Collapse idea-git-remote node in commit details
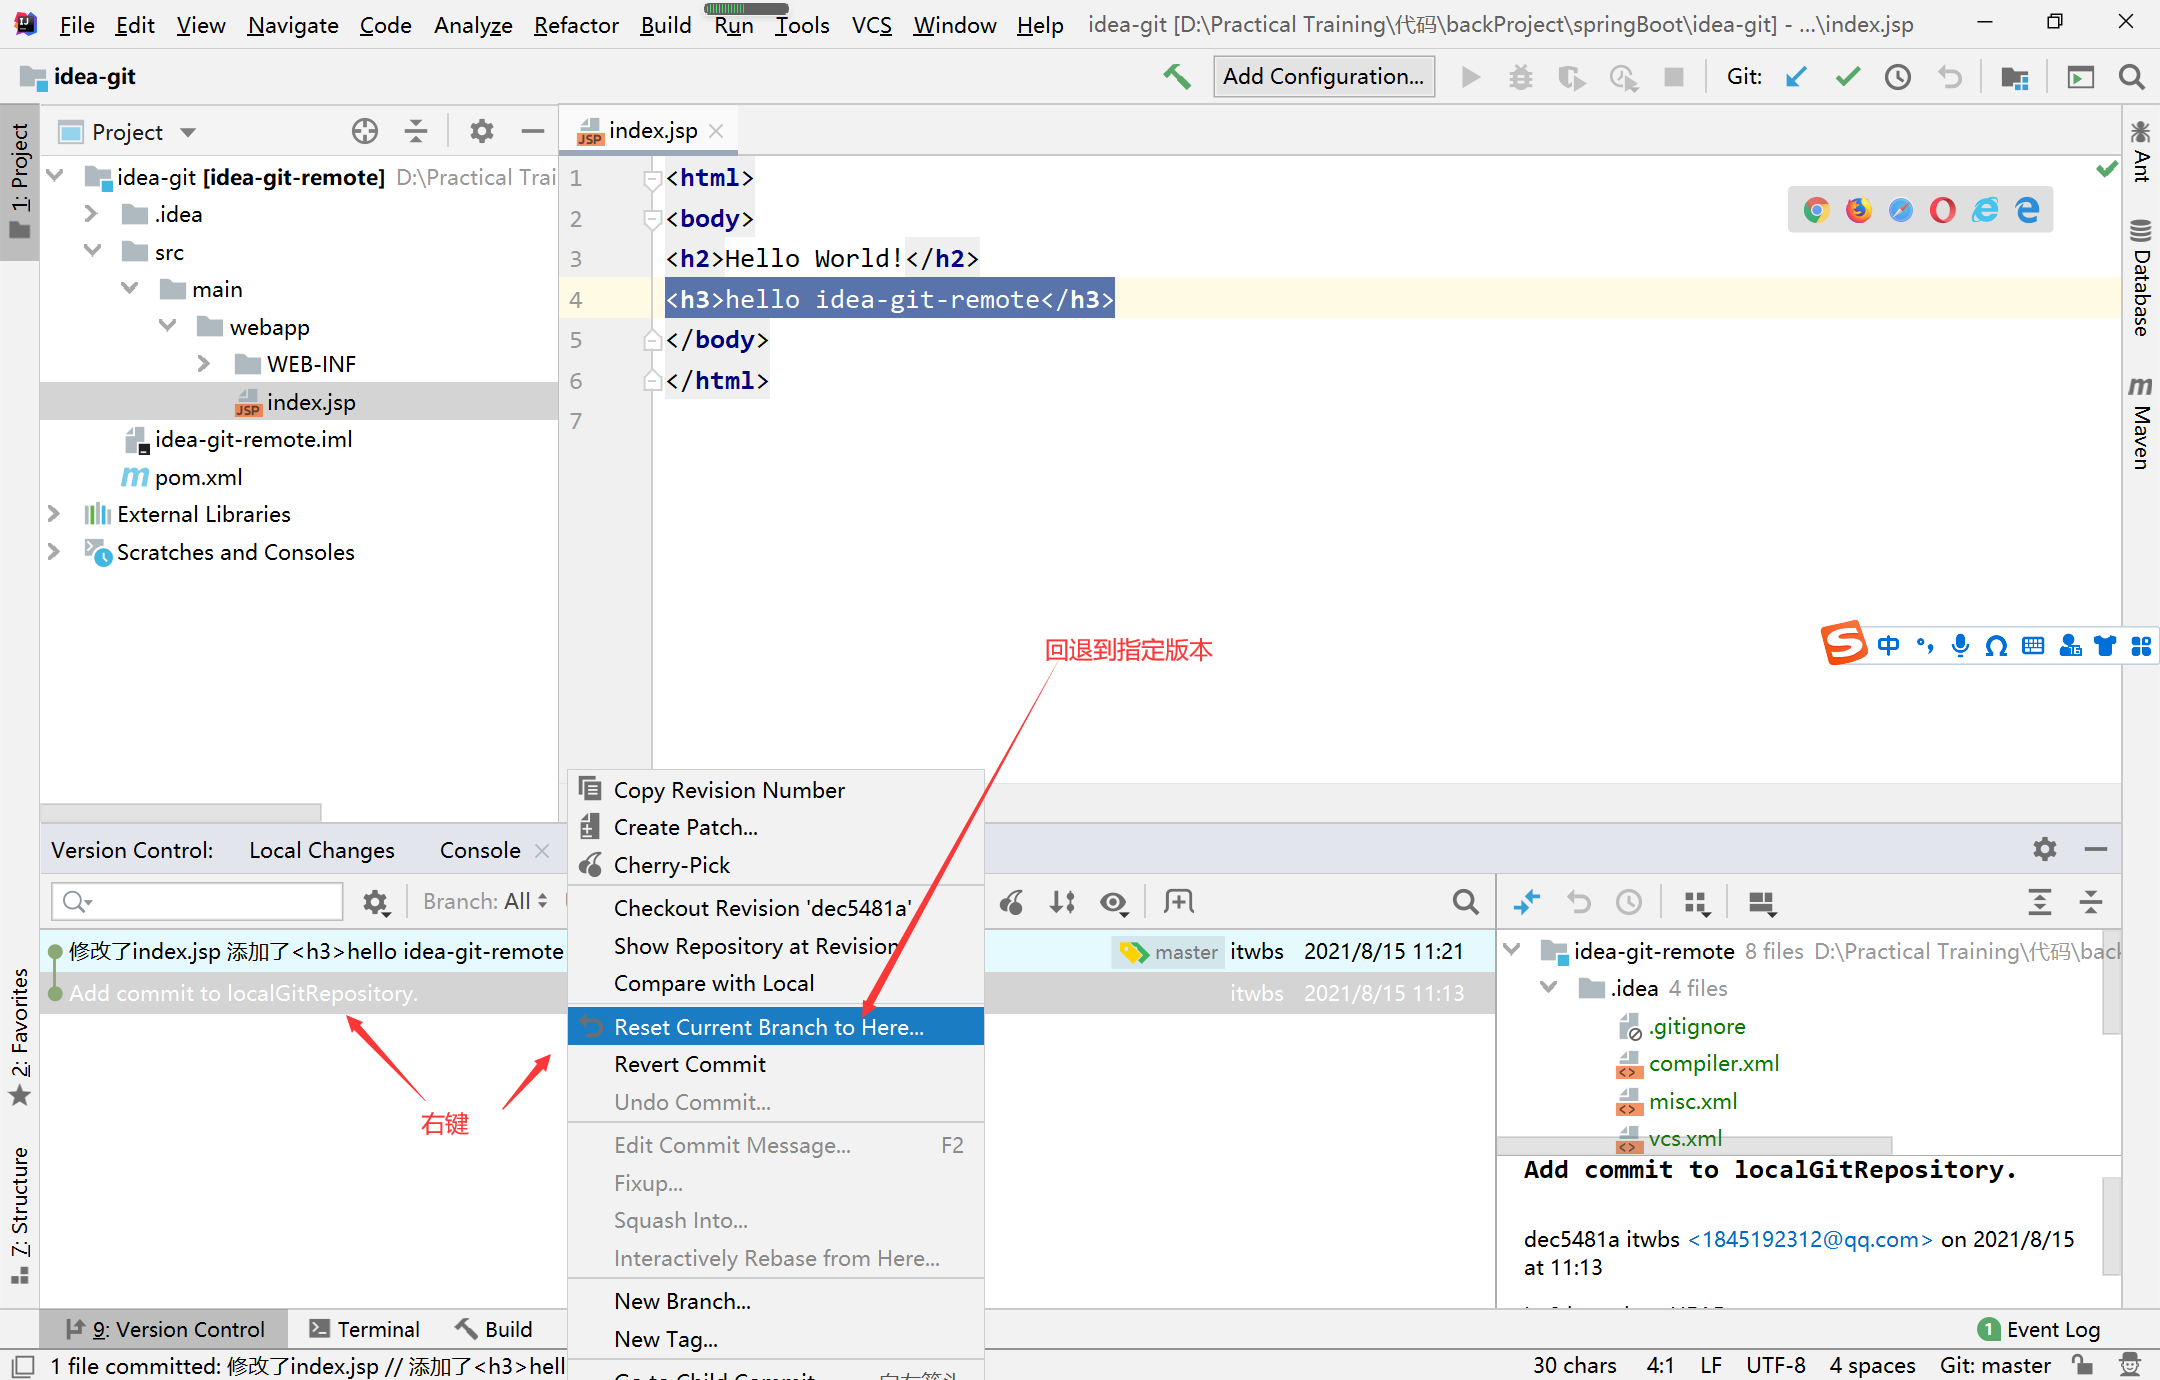The width and height of the screenshot is (2160, 1380). 1512,950
